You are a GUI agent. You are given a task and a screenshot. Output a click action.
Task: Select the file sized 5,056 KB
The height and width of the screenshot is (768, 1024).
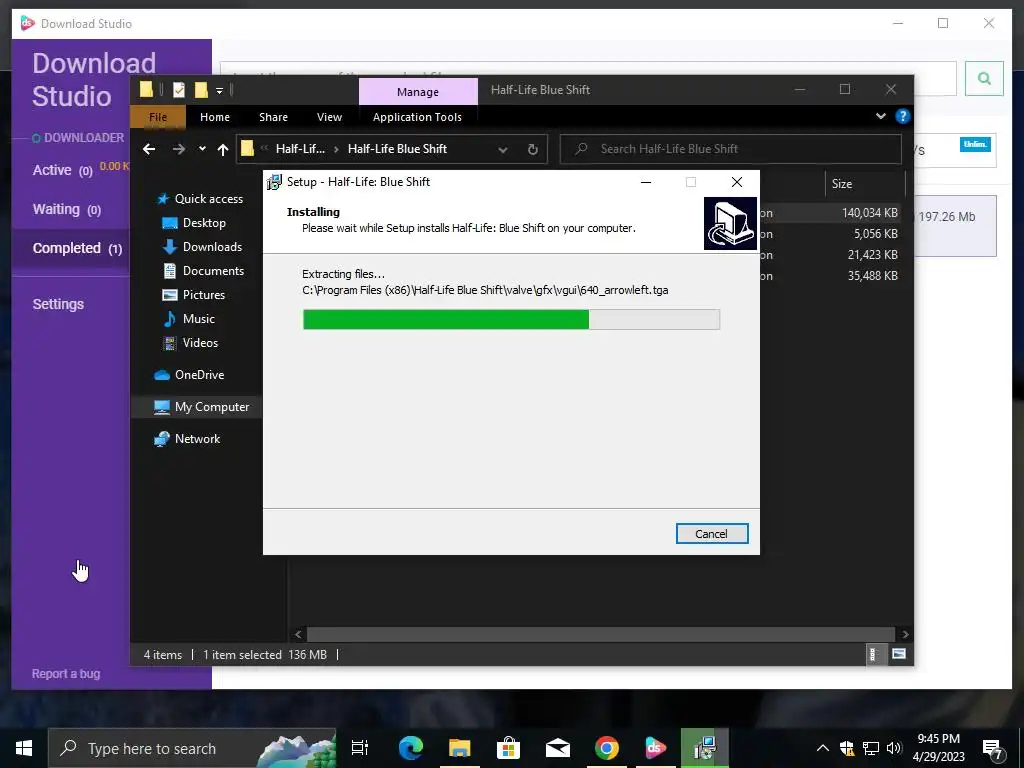[x=876, y=234]
